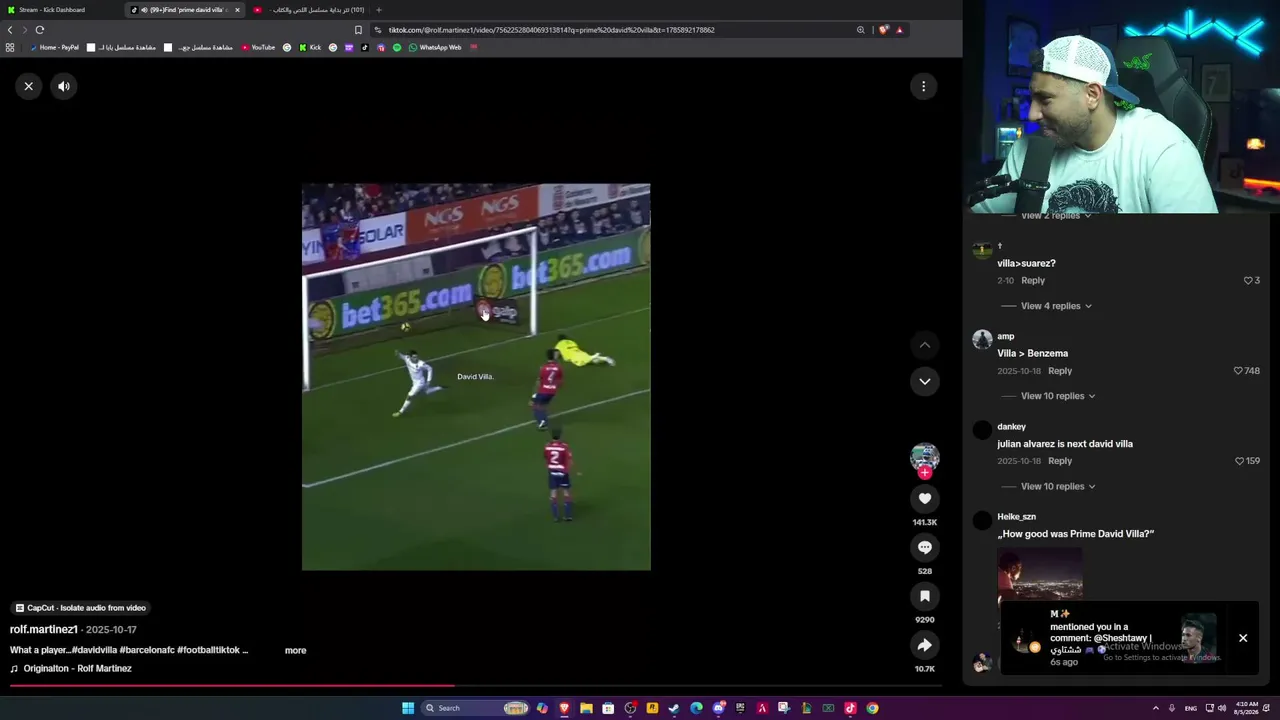Open a new browser tab

(x=378, y=10)
